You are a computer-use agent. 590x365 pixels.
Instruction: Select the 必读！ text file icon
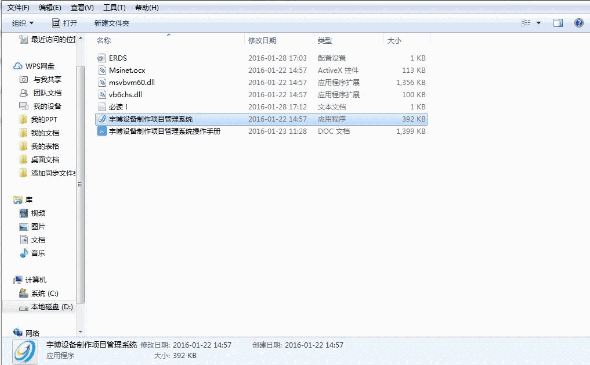(x=102, y=107)
